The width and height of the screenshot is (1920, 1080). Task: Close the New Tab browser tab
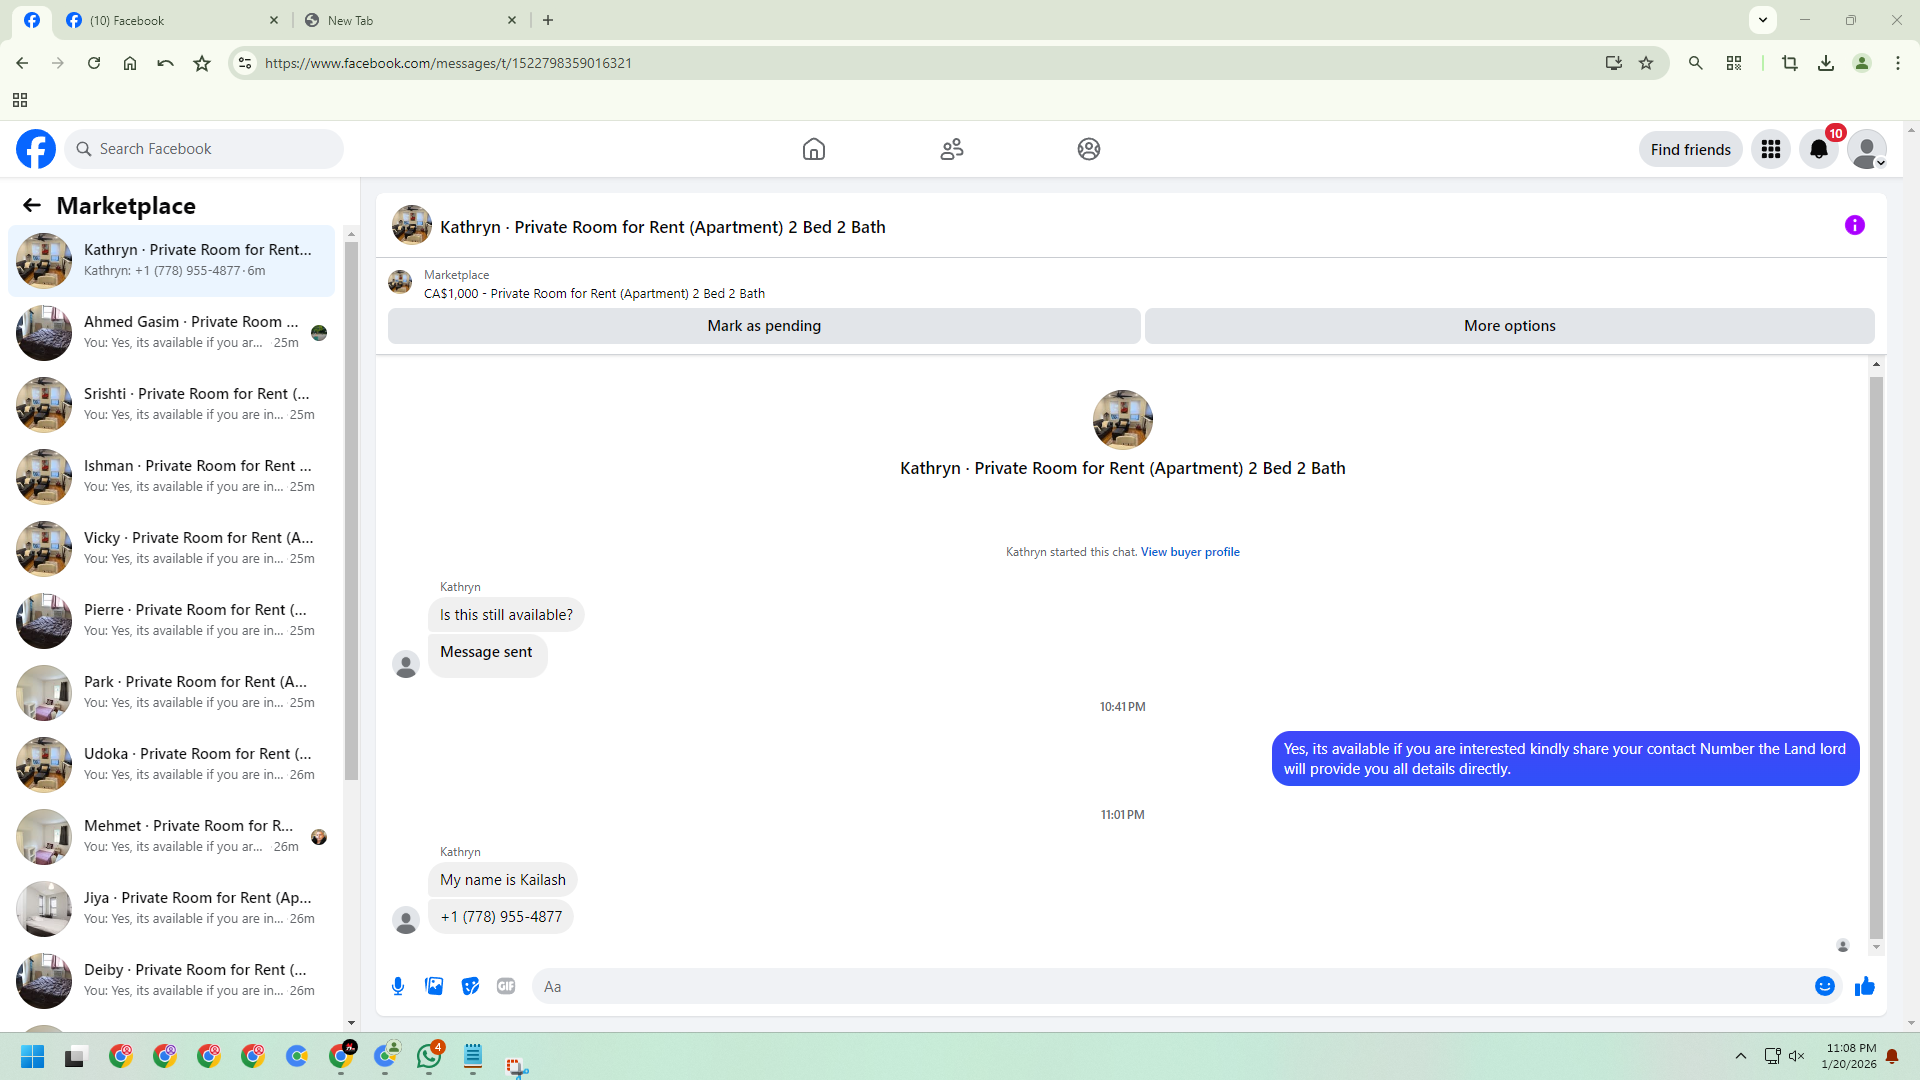click(x=512, y=20)
